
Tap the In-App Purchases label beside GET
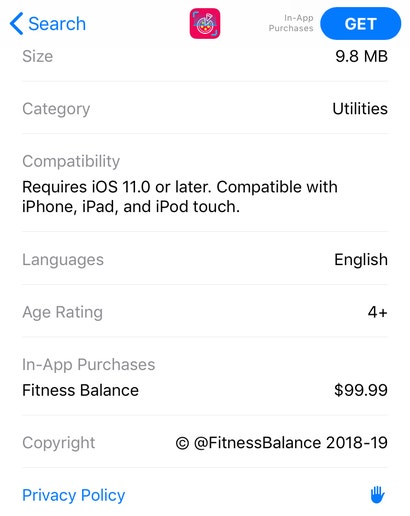pos(291,23)
